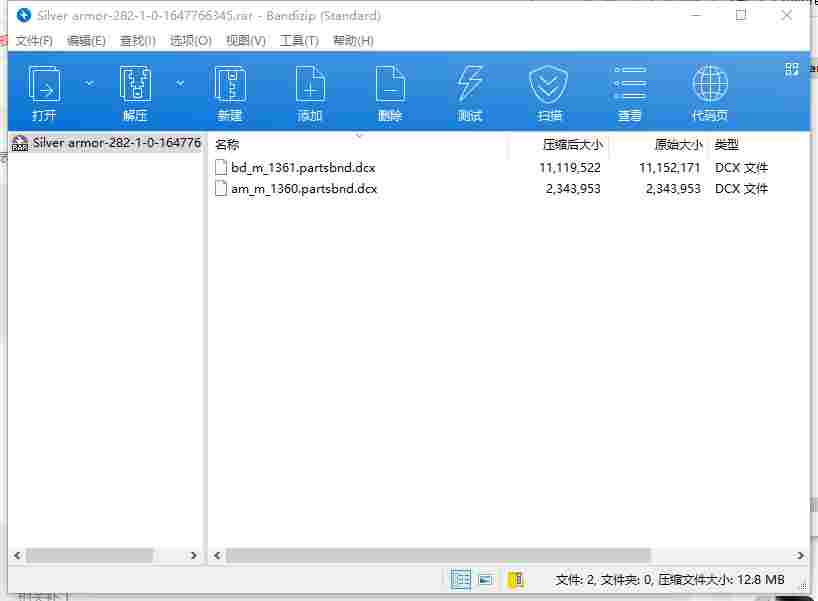Click the 打开 (Open) toolbar icon
Viewport: 818px width, 601px height.
[44, 83]
